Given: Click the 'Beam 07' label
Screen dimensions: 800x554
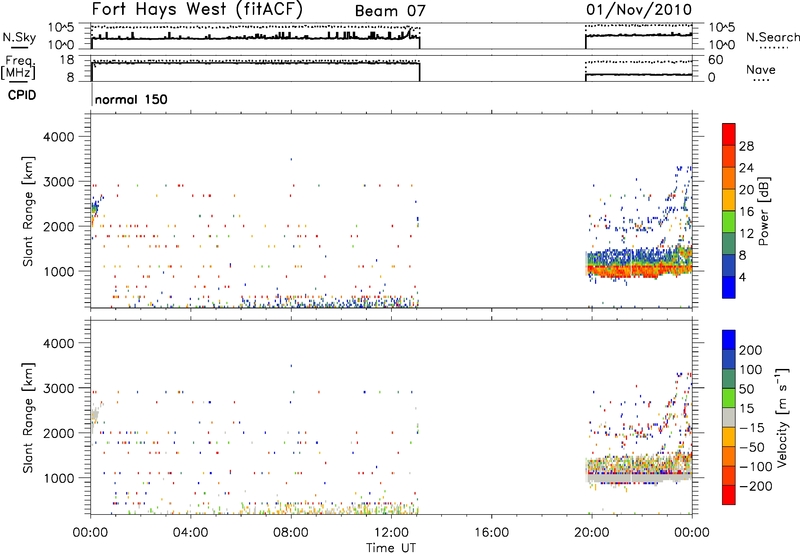Looking at the screenshot, I should click(390, 11).
